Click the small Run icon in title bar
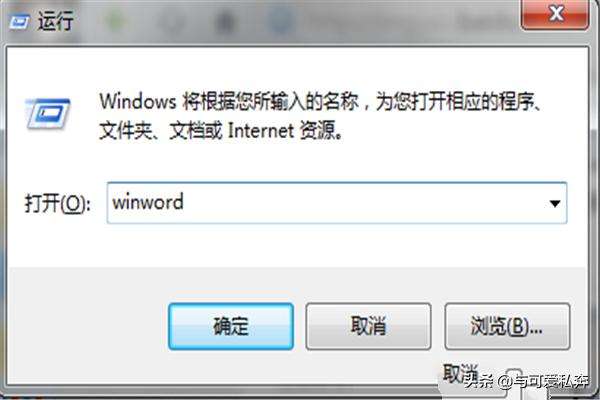 pyautogui.click(x=19, y=22)
